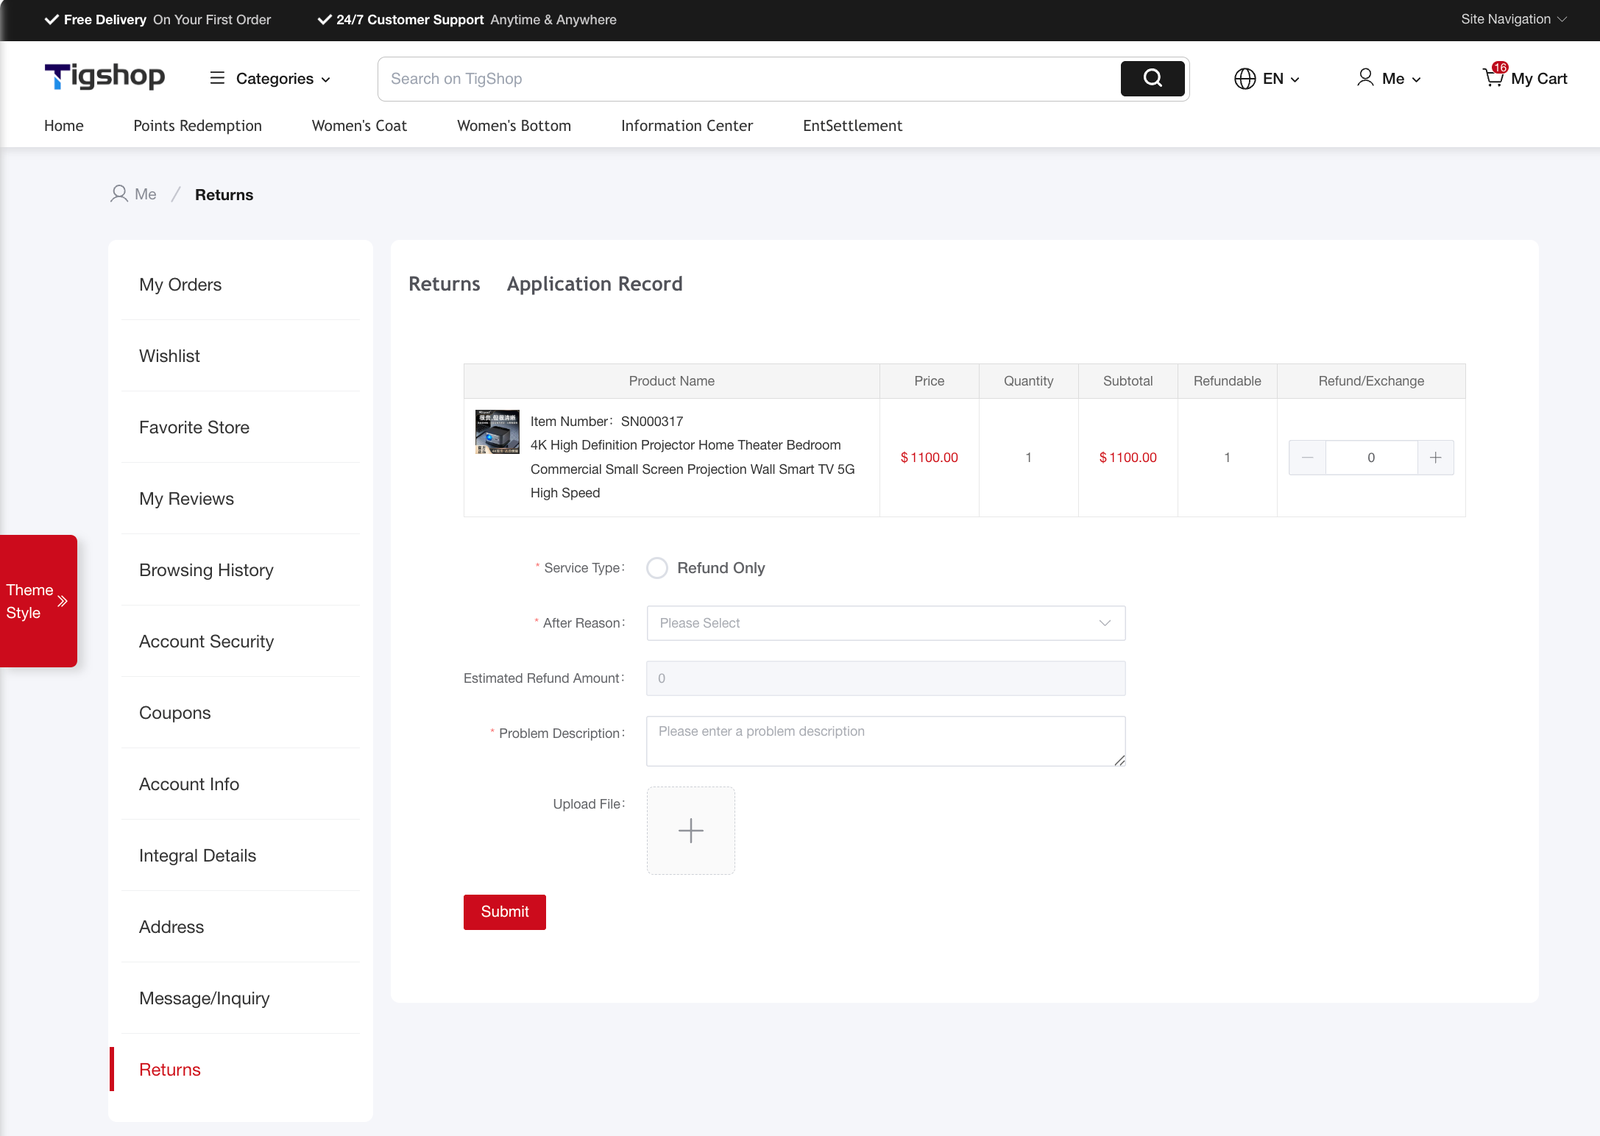Click the search magnifier button
The width and height of the screenshot is (1600, 1136).
click(x=1152, y=78)
